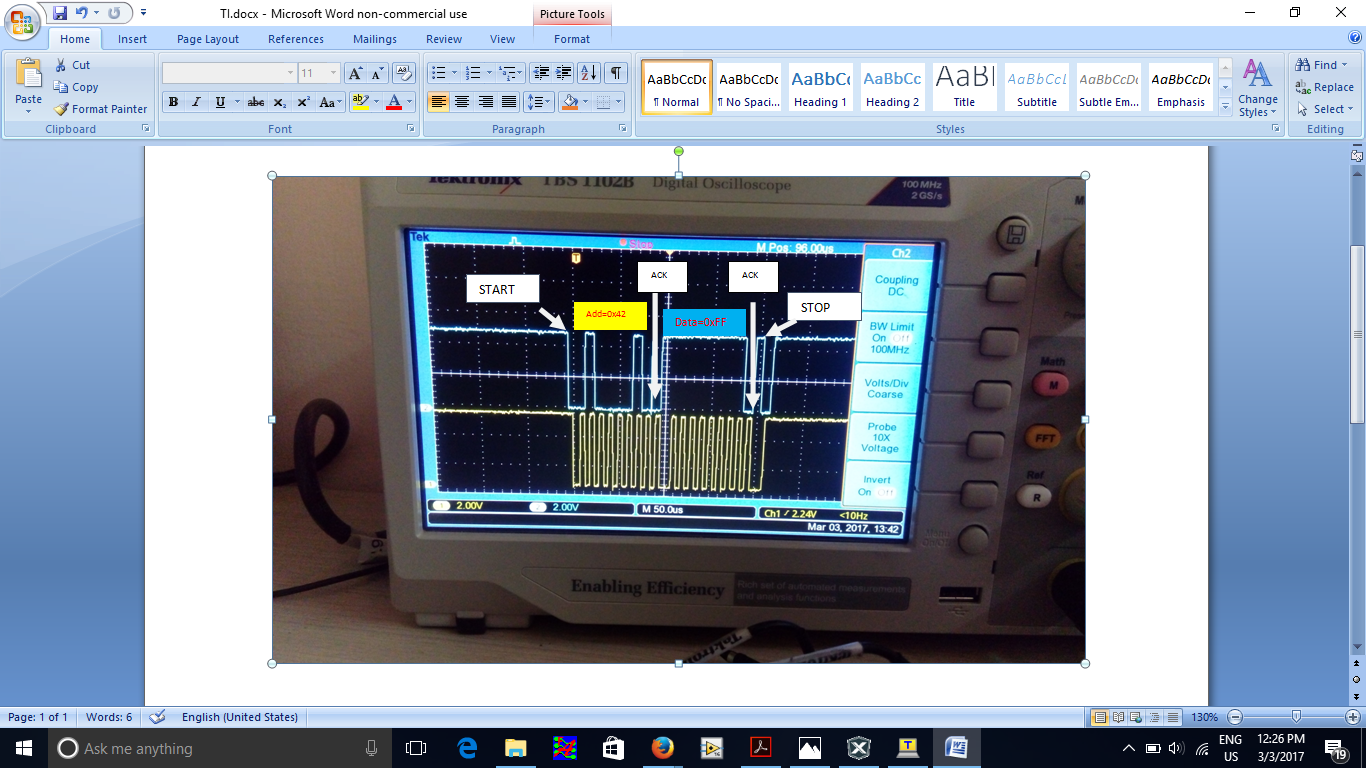Apply the Heading 1 style

[x=820, y=87]
